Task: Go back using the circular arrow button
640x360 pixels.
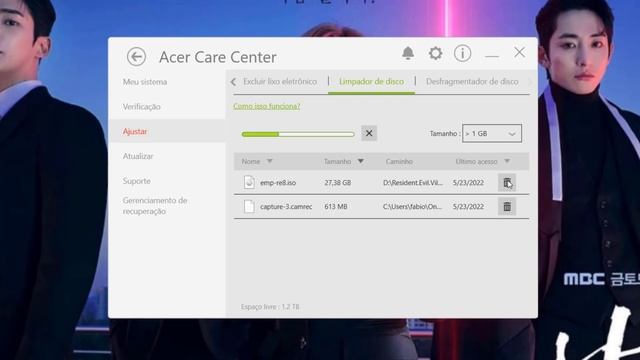Action: tap(136, 56)
